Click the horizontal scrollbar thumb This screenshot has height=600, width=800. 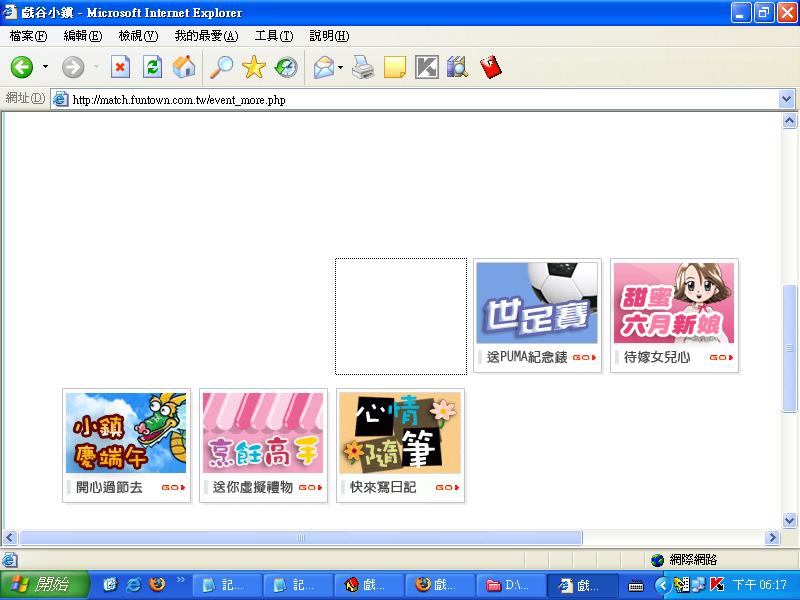[301, 537]
